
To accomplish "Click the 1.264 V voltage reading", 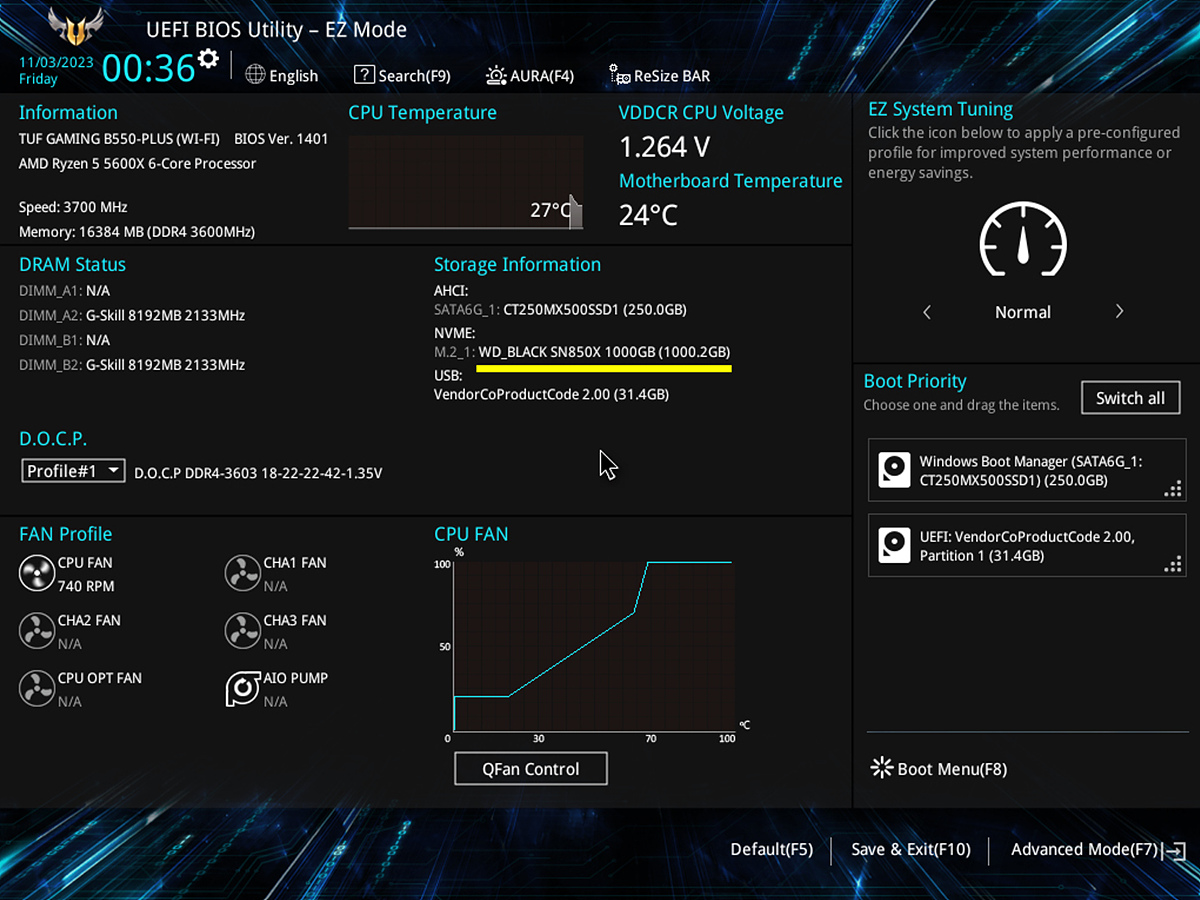I will click(x=664, y=147).
